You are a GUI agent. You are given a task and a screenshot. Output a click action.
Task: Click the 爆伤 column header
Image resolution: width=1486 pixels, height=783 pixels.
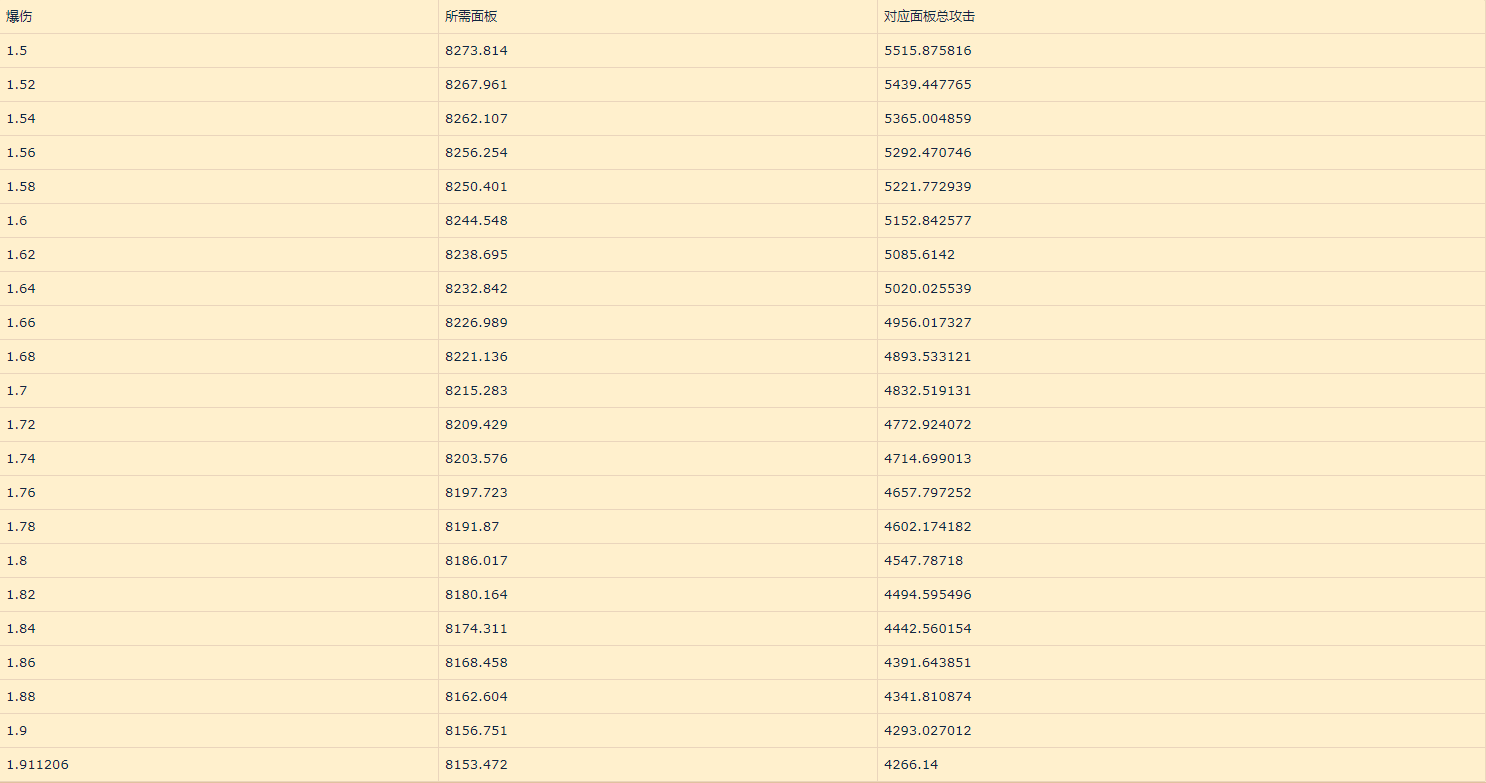tap(219, 16)
